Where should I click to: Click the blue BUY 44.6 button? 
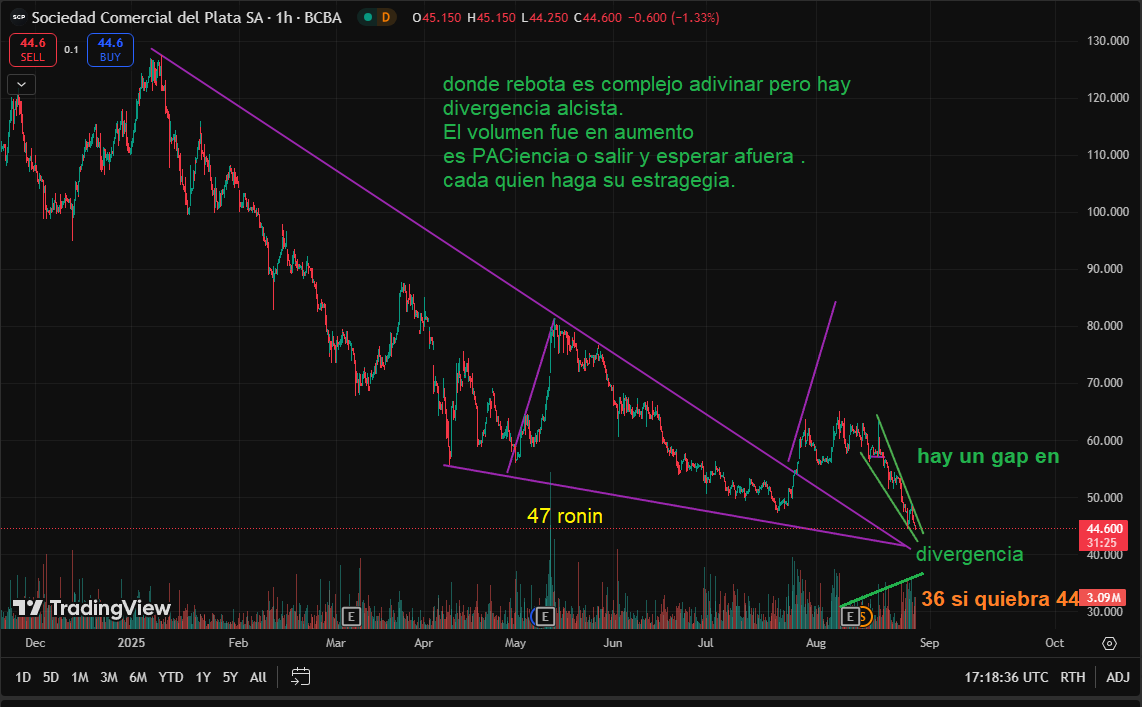(110, 50)
